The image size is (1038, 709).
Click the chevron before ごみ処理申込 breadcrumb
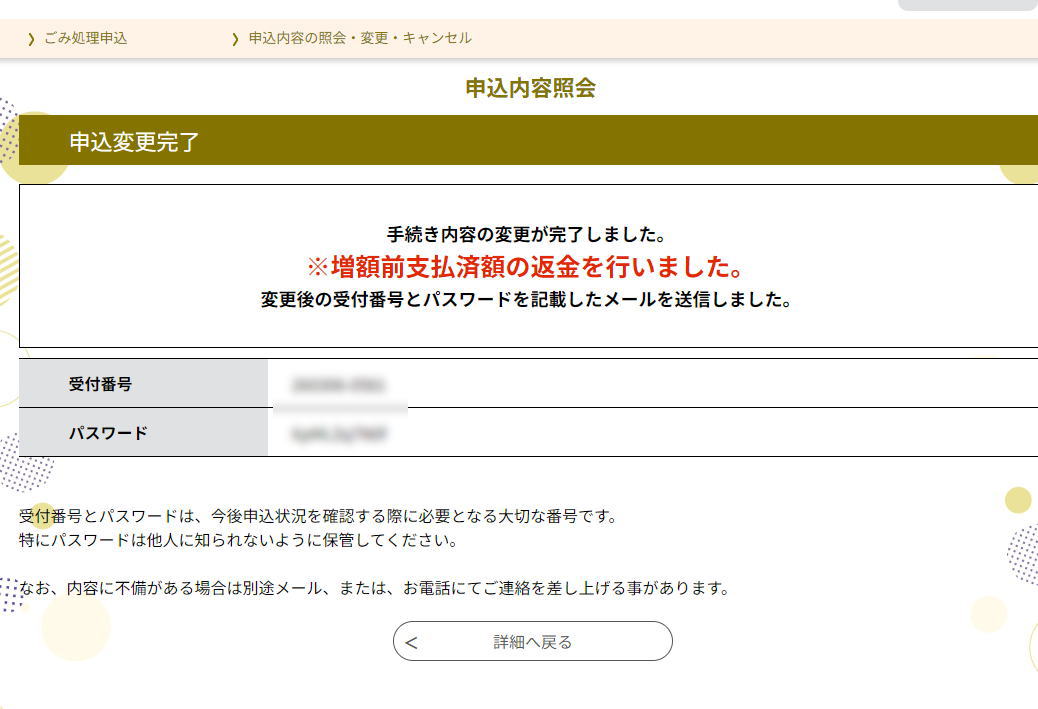[31, 38]
